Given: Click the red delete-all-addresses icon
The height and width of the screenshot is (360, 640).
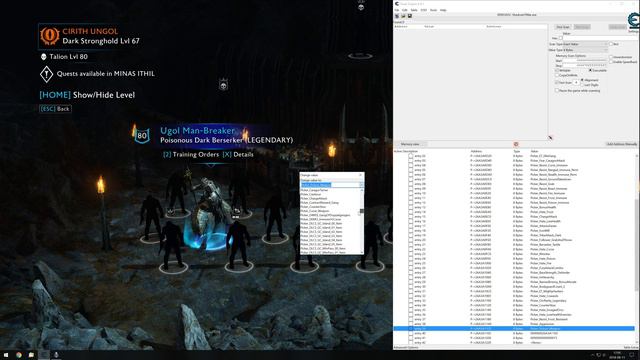Looking at the screenshot, I should tap(516, 144).
